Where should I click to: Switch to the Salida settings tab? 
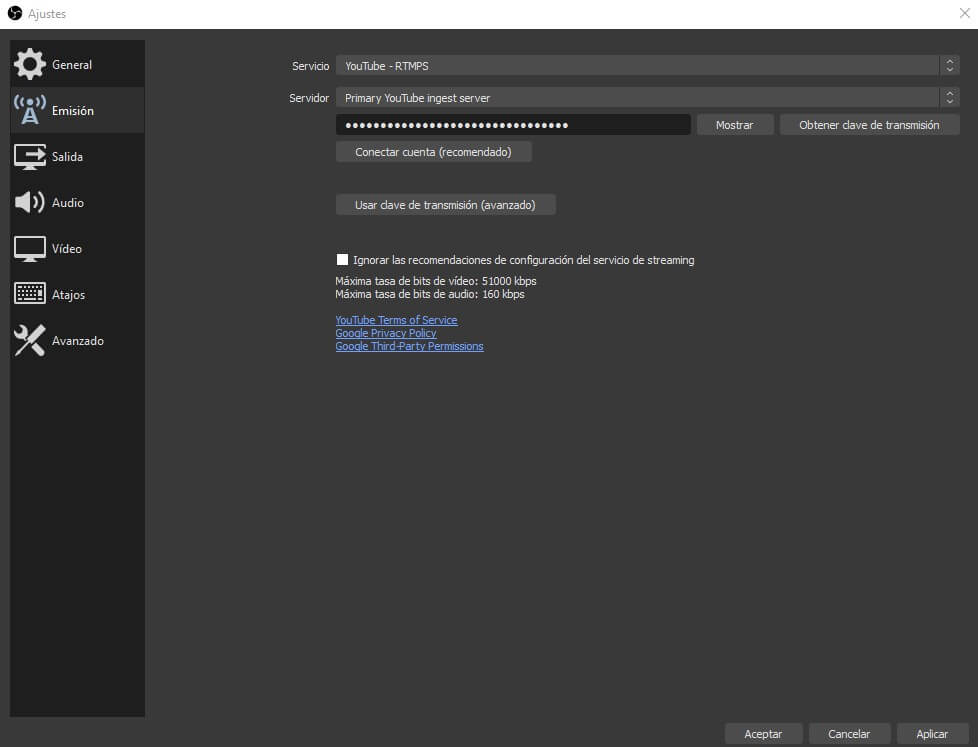pos(70,156)
